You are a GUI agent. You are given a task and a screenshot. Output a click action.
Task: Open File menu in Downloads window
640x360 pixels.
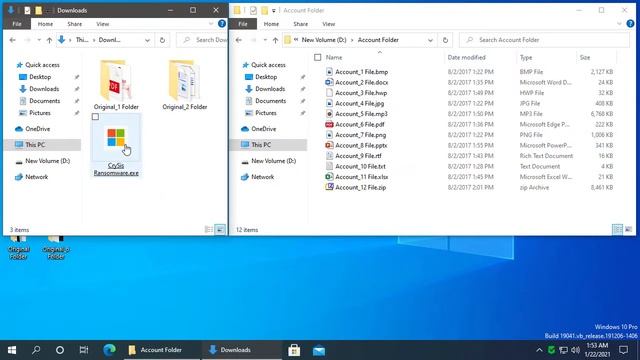pyautogui.click(x=17, y=24)
